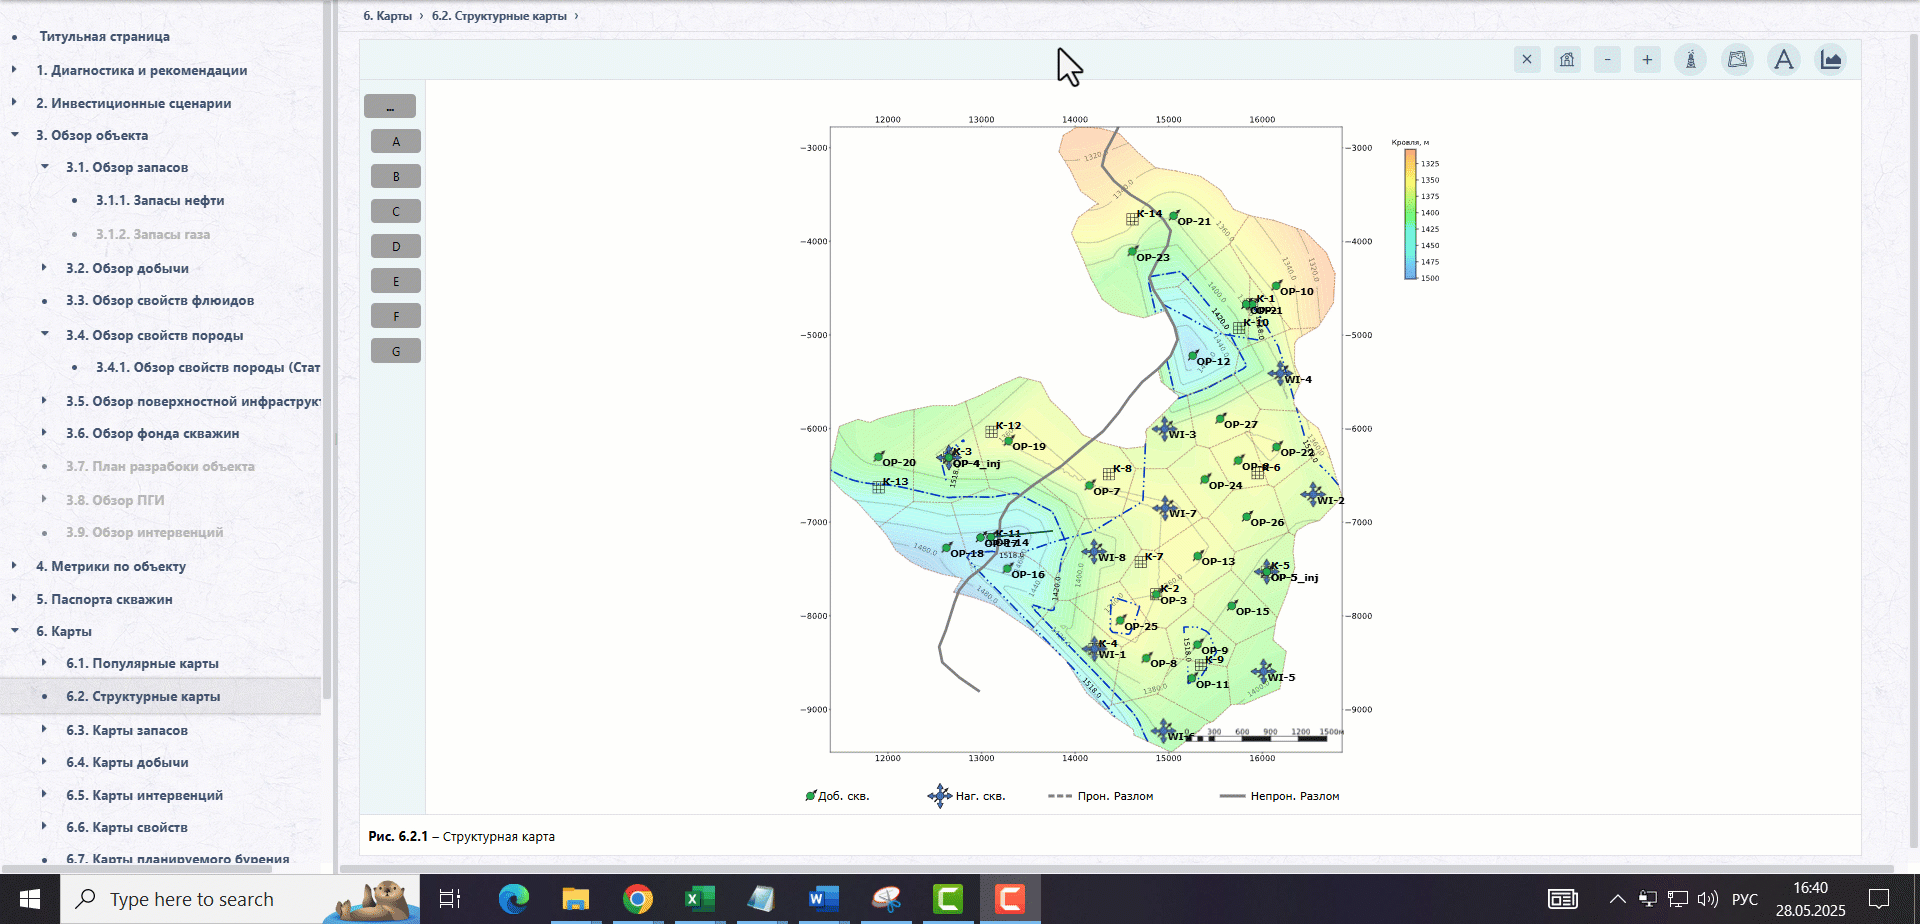Select layer D button
This screenshot has height=924, width=1920.
396,246
